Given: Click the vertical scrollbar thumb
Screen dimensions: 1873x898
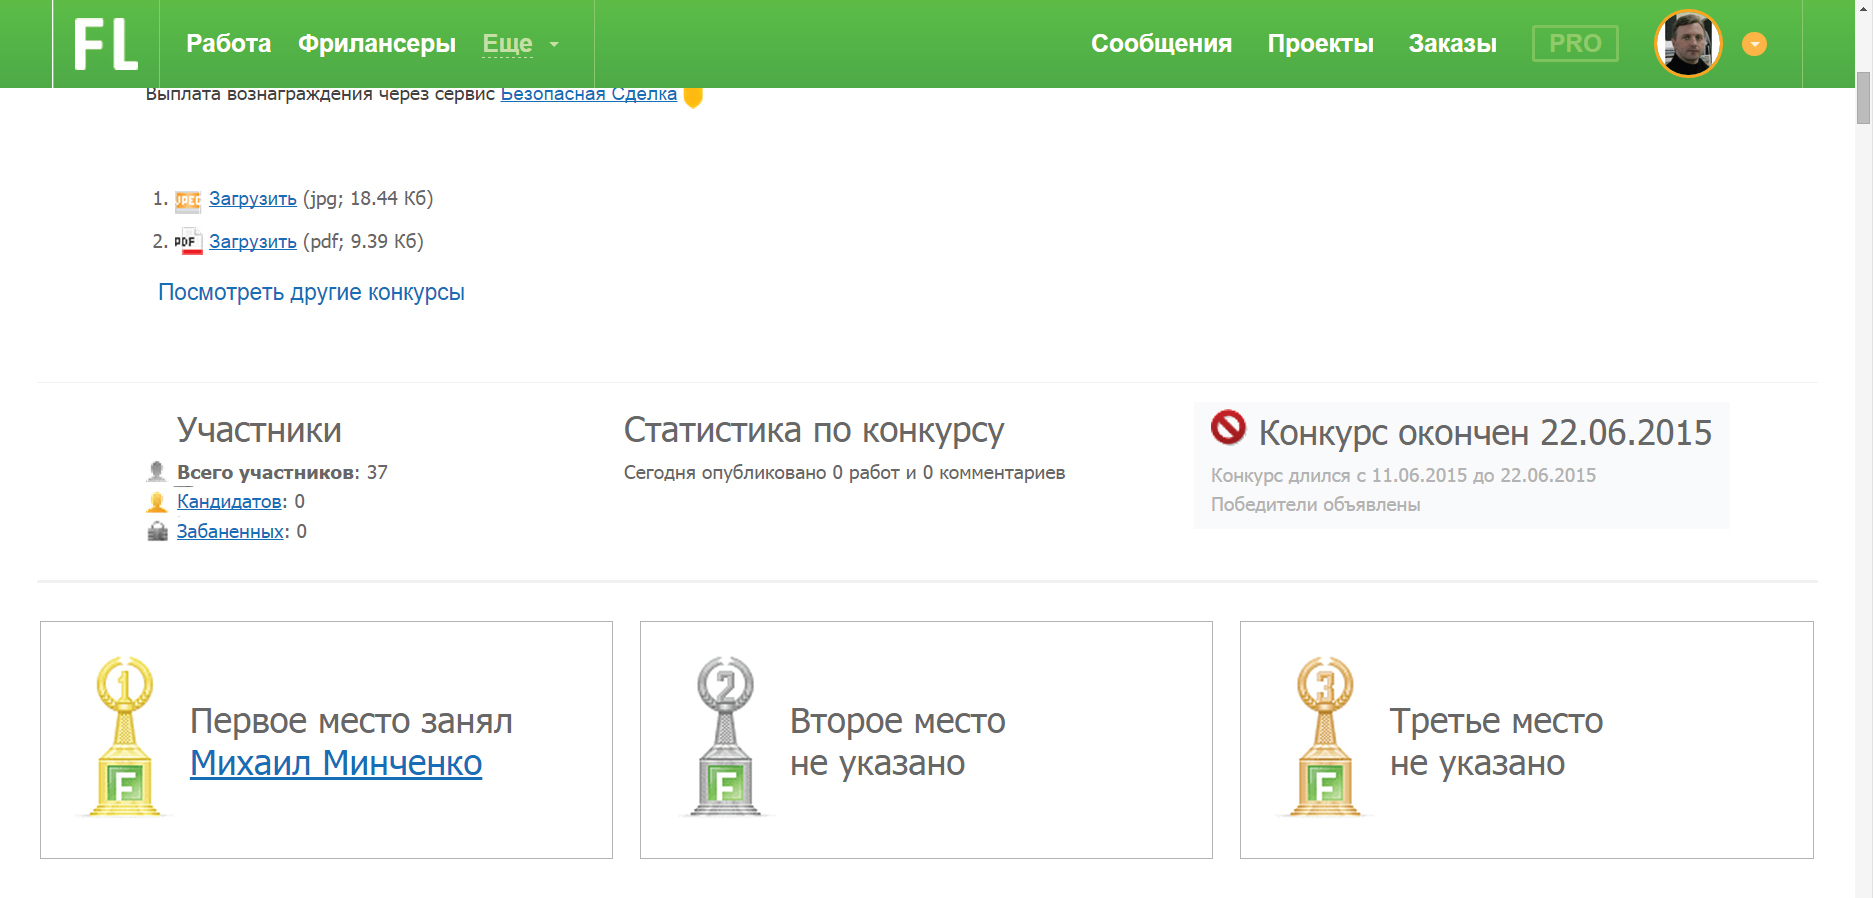Looking at the screenshot, I should point(1864,98).
